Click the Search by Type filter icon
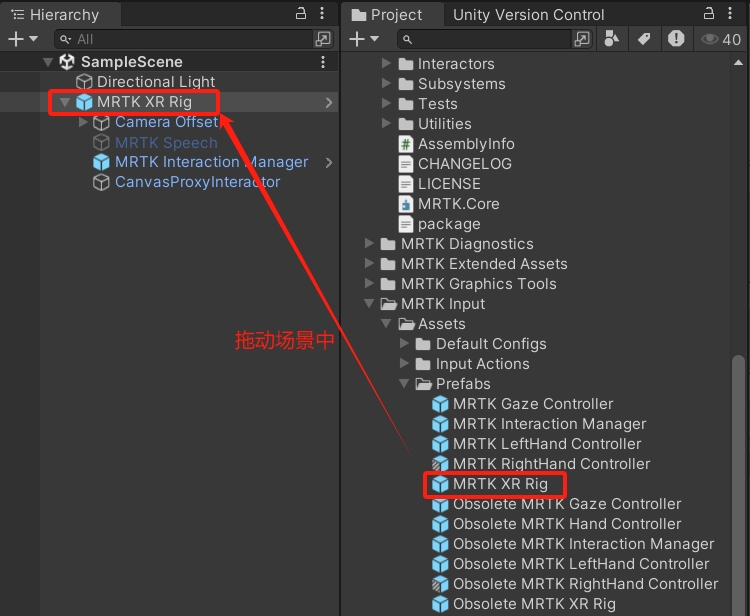This screenshot has height=616, width=750. coord(612,39)
